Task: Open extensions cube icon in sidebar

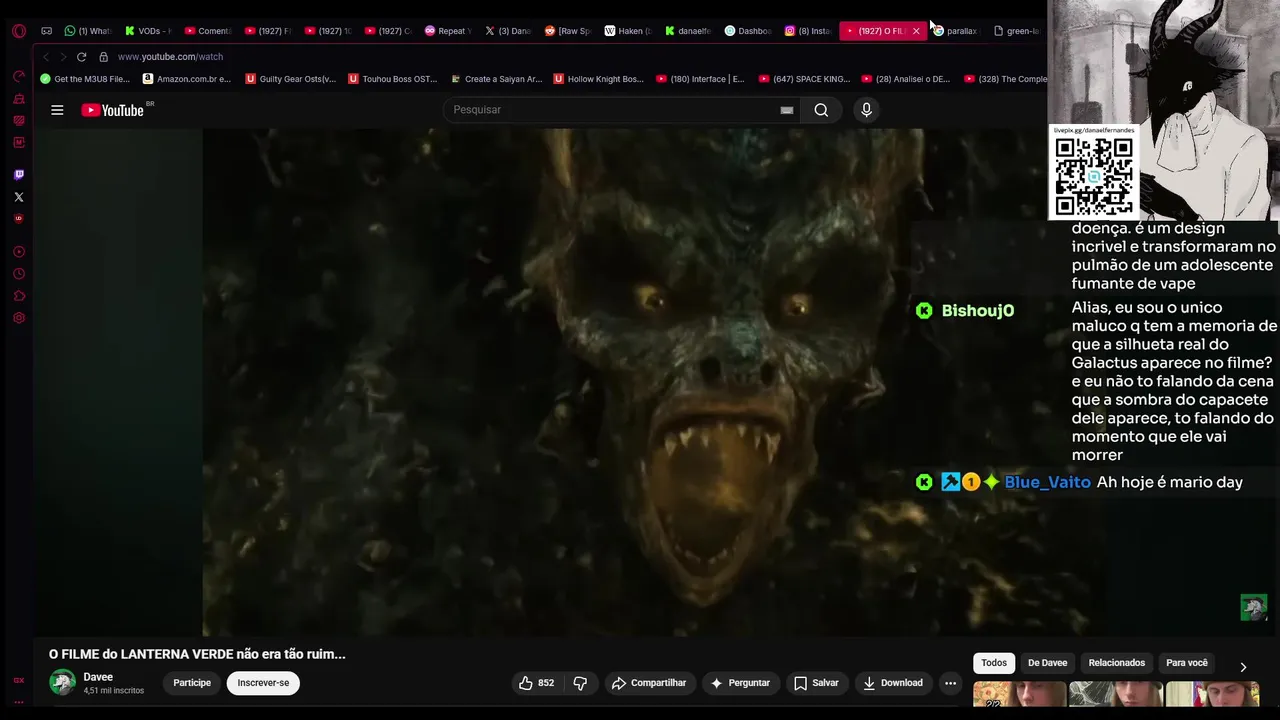Action: pyautogui.click(x=18, y=296)
